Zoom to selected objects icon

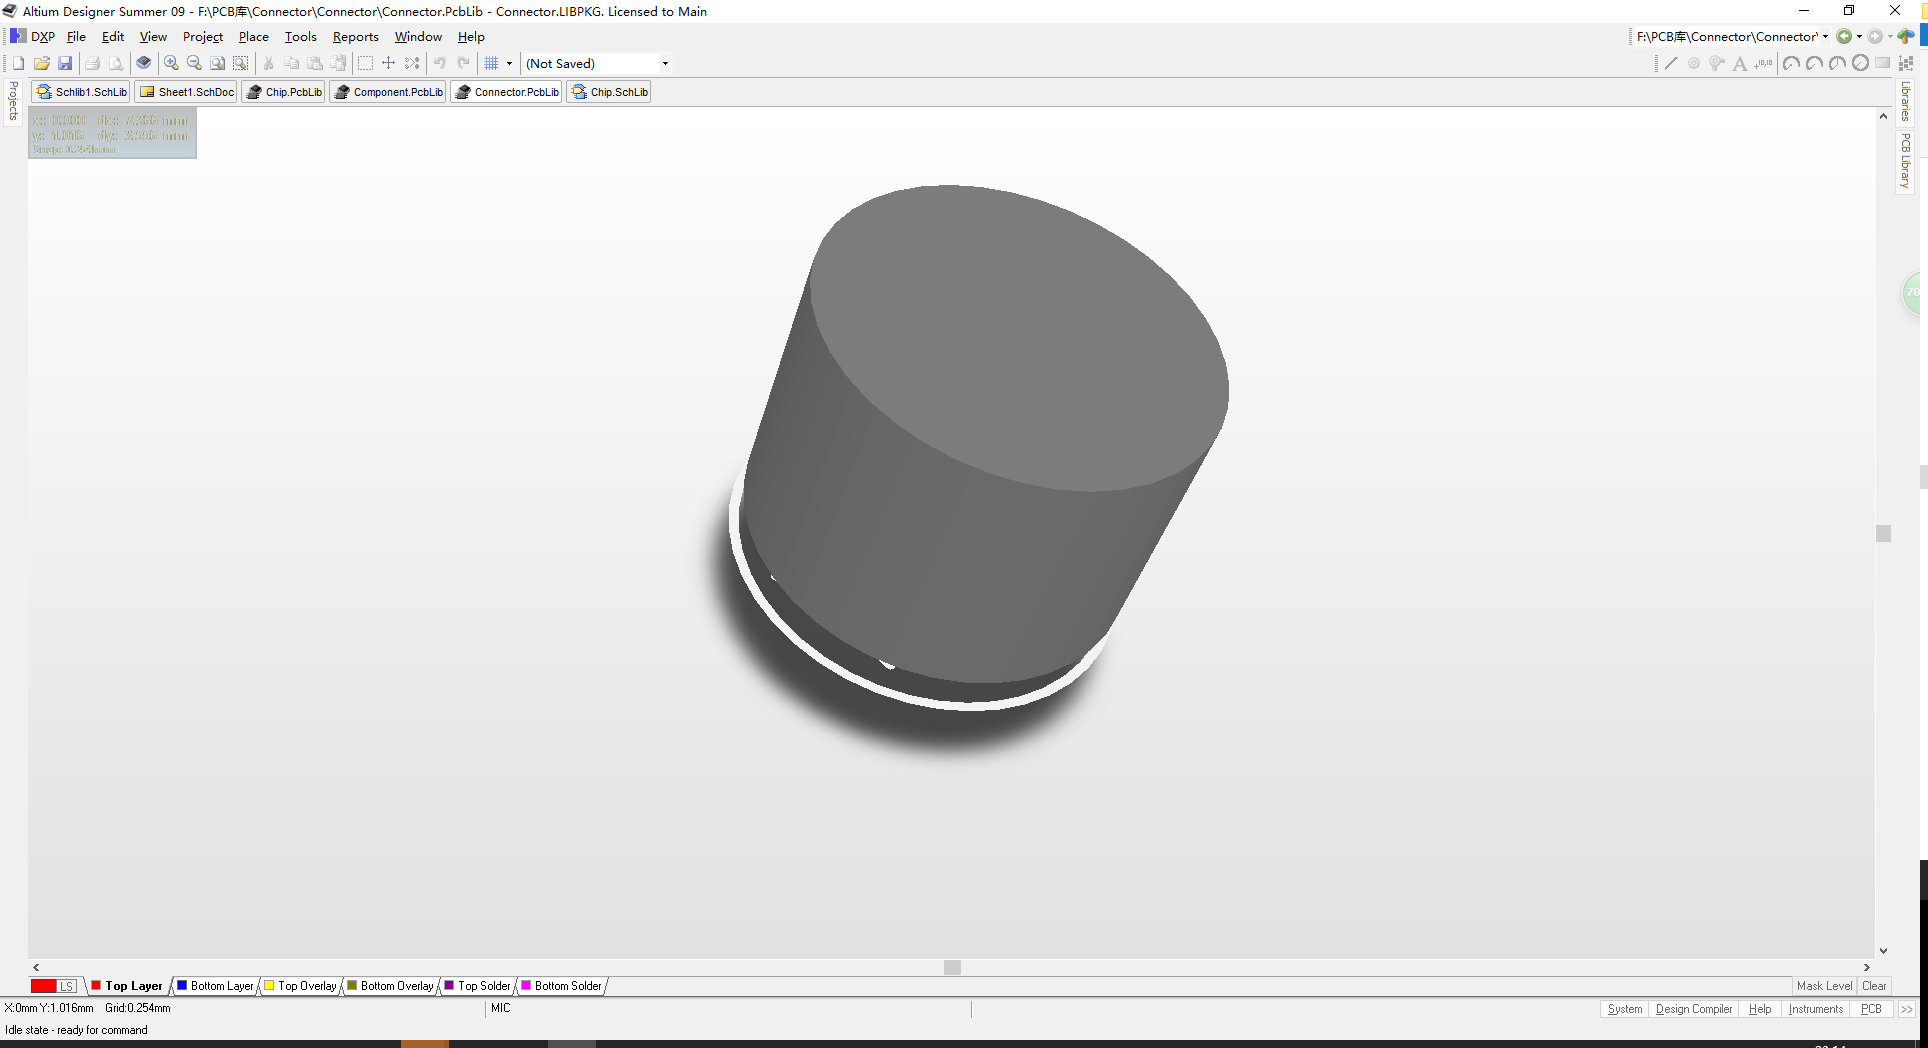(x=240, y=63)
